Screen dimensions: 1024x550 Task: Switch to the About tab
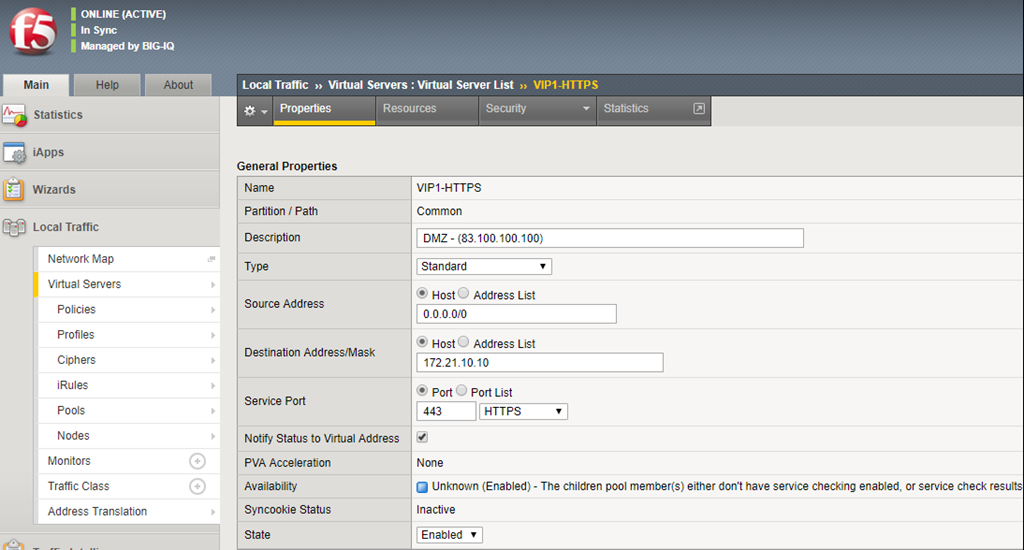(x=178, y=85)
